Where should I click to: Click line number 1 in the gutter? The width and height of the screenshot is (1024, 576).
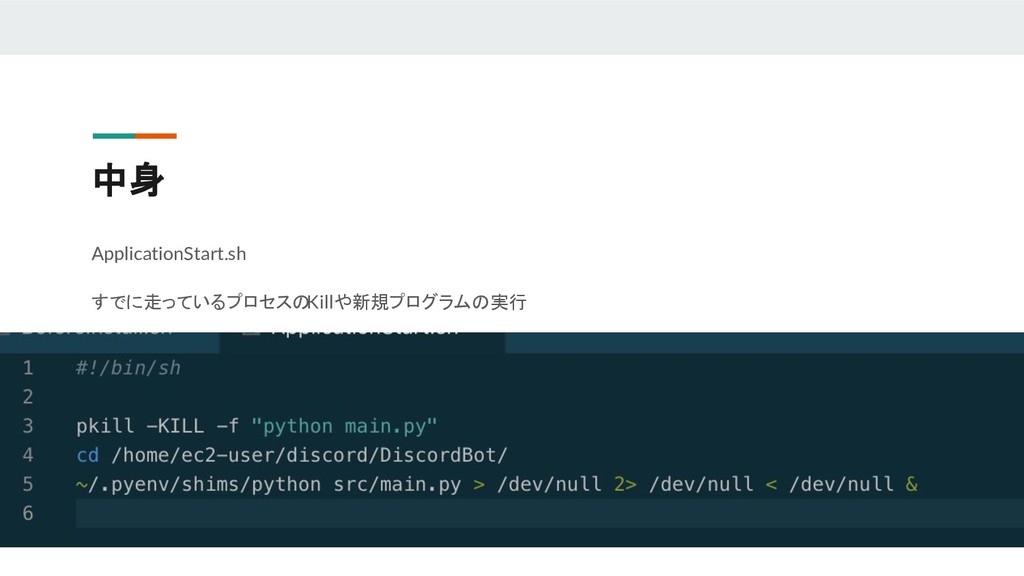[x=27, y=368]
